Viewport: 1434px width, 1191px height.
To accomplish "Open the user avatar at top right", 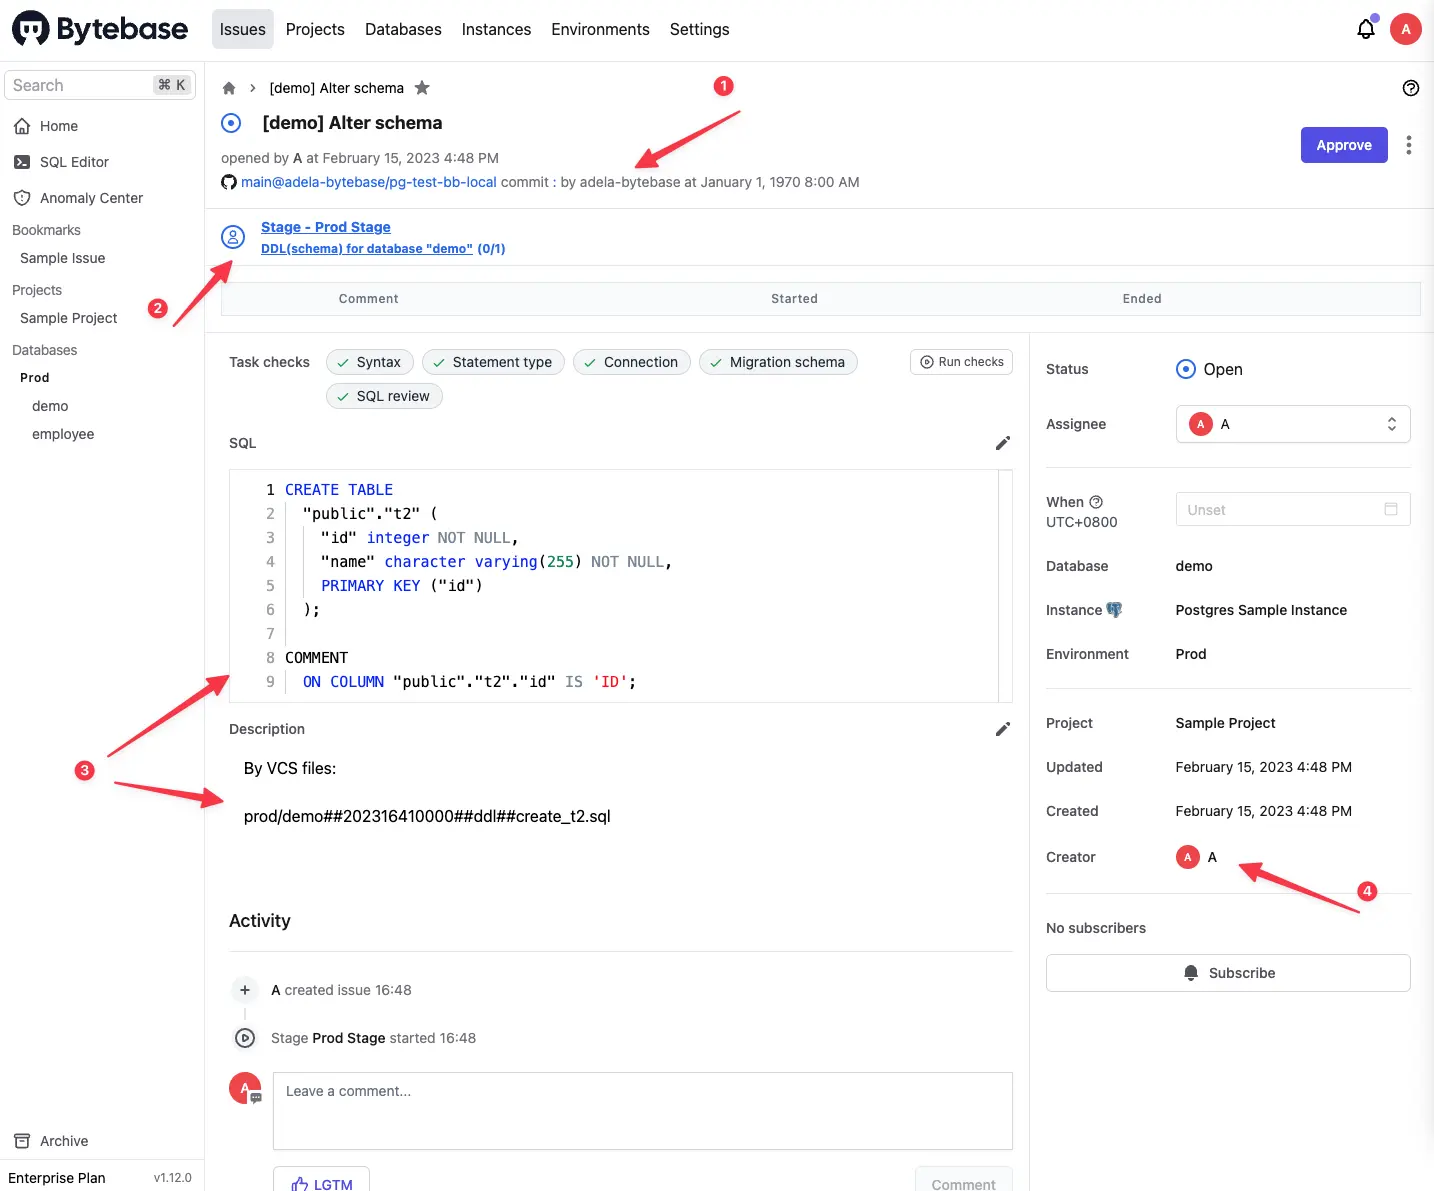I will click(x=1406, y=29).
